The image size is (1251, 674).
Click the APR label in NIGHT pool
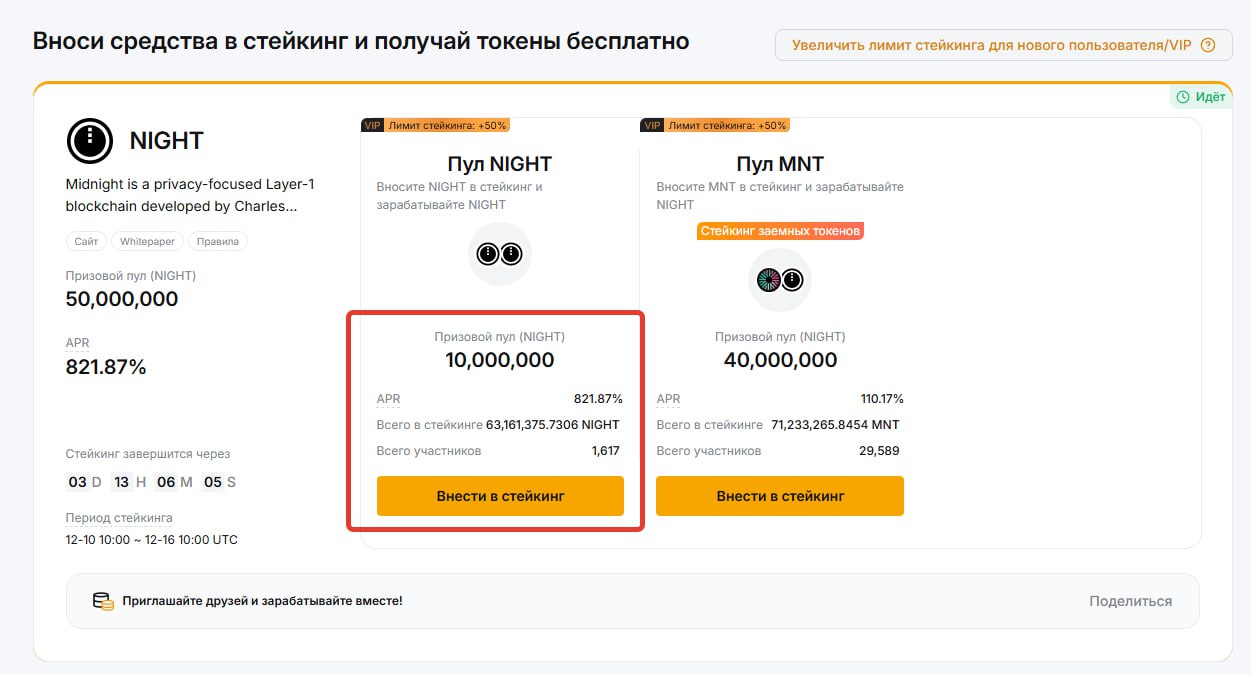(388, 399)
